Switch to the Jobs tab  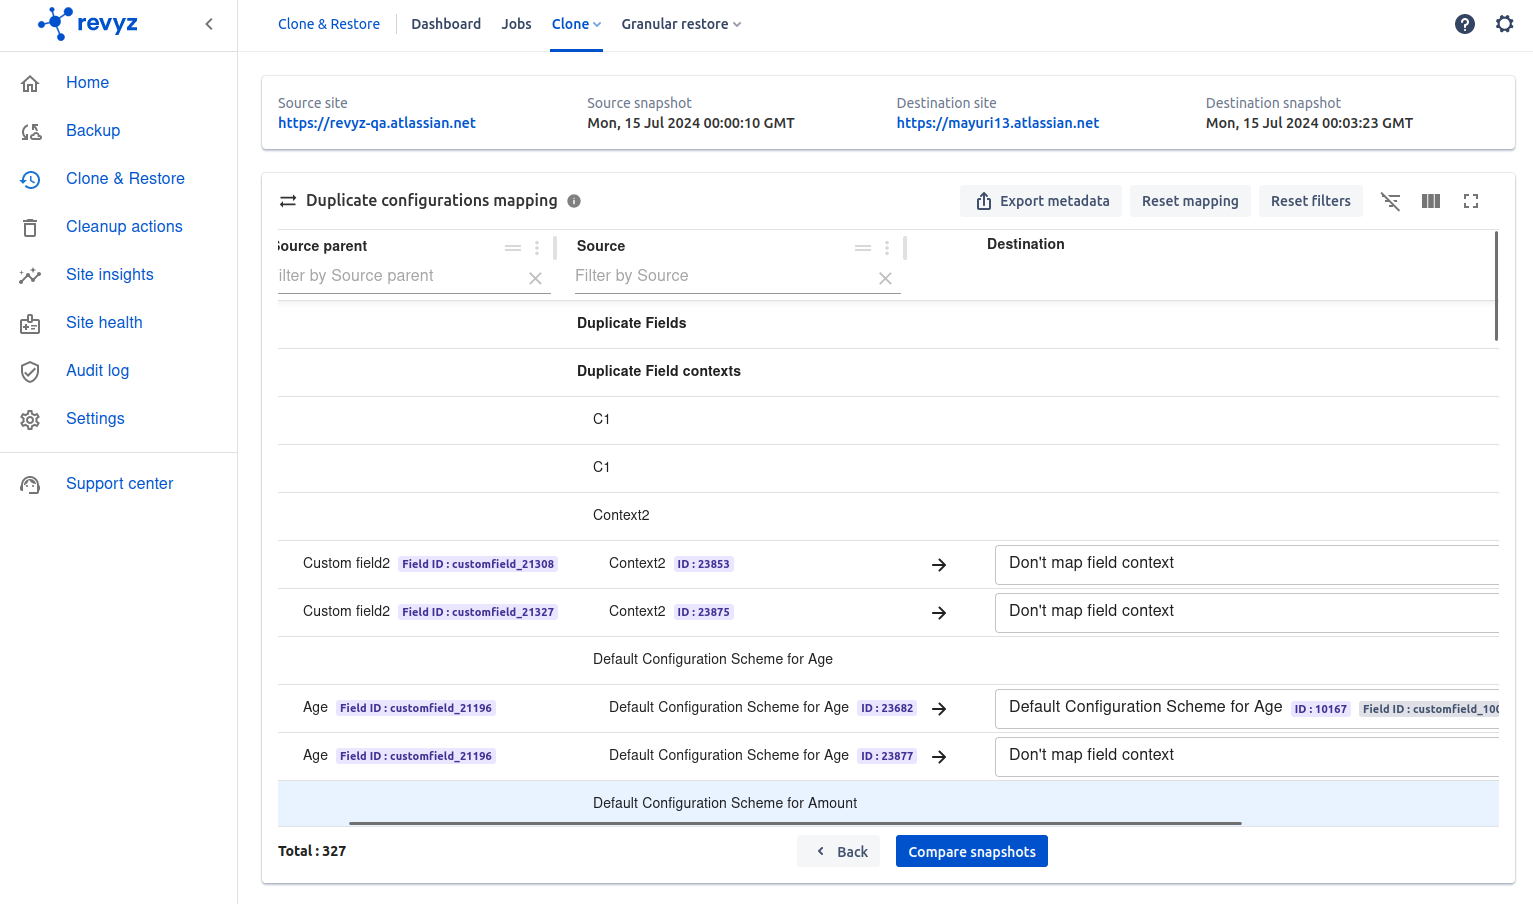click(516, 24)
